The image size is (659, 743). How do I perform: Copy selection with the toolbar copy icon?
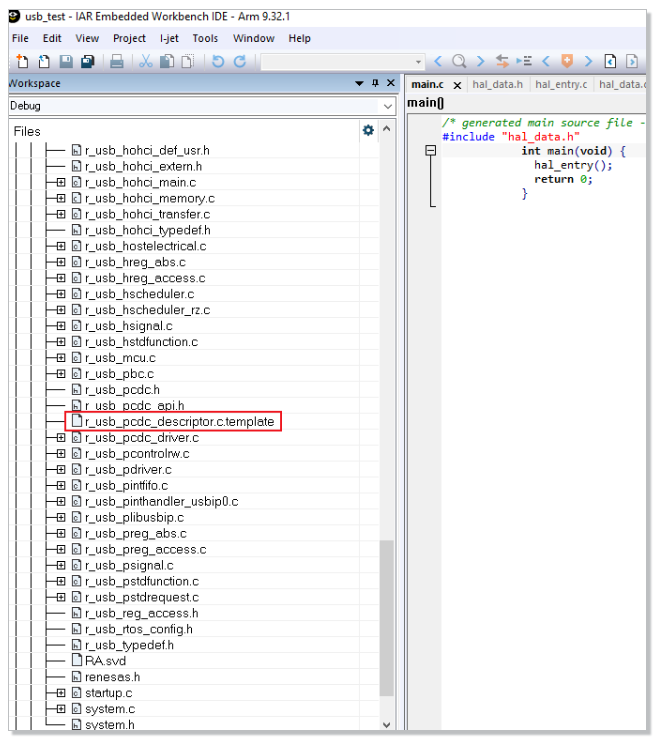click(167, 62)
